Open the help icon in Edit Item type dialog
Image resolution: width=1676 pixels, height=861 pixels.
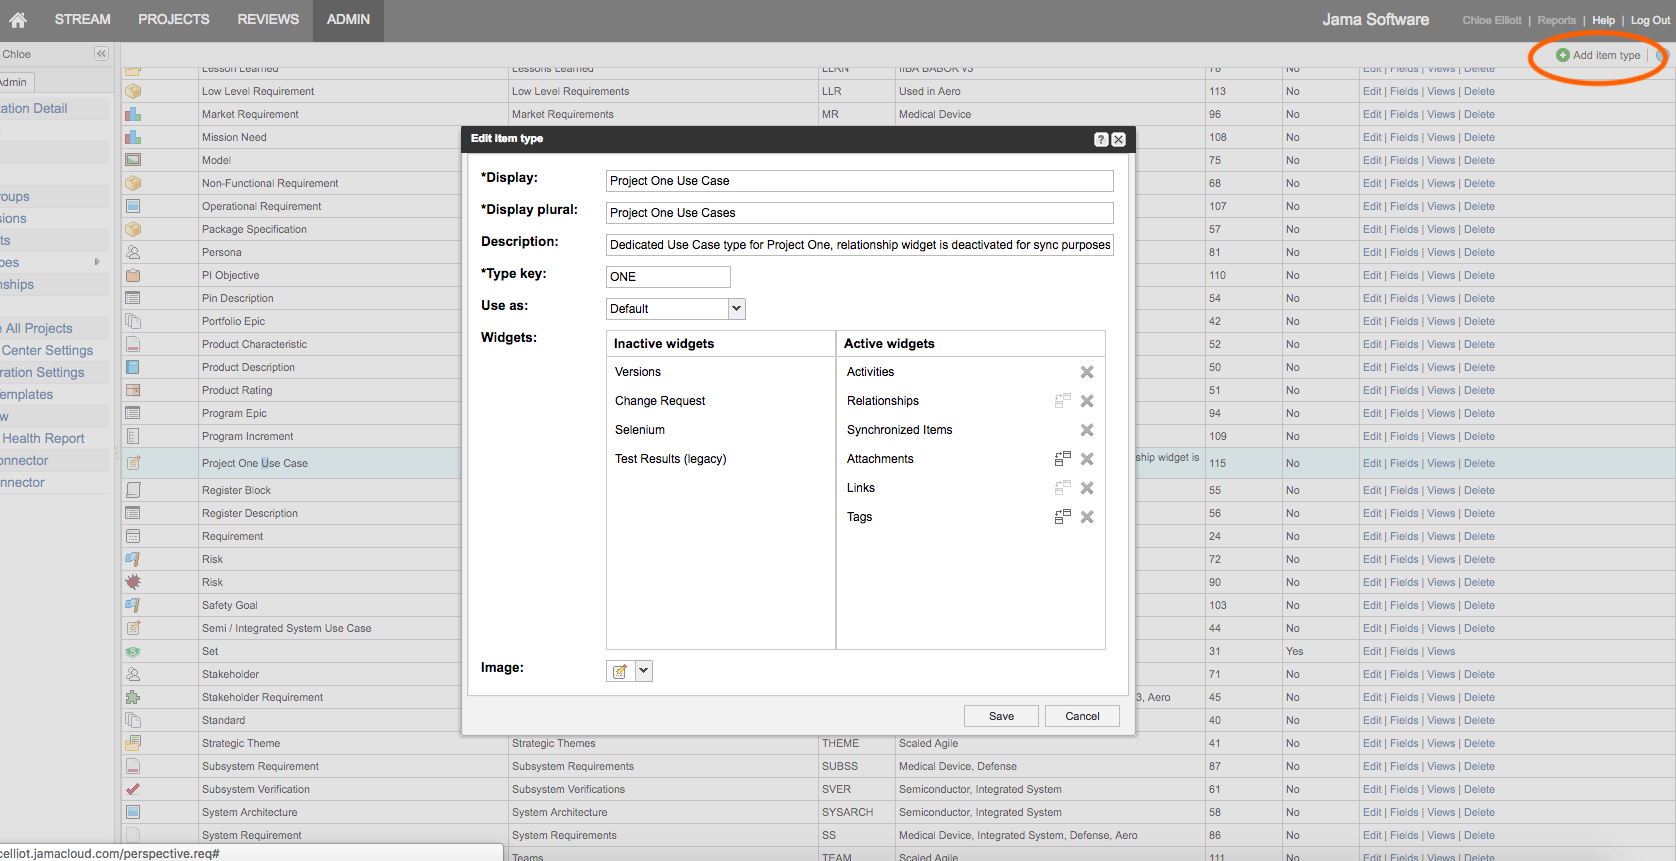[1101, 140]
